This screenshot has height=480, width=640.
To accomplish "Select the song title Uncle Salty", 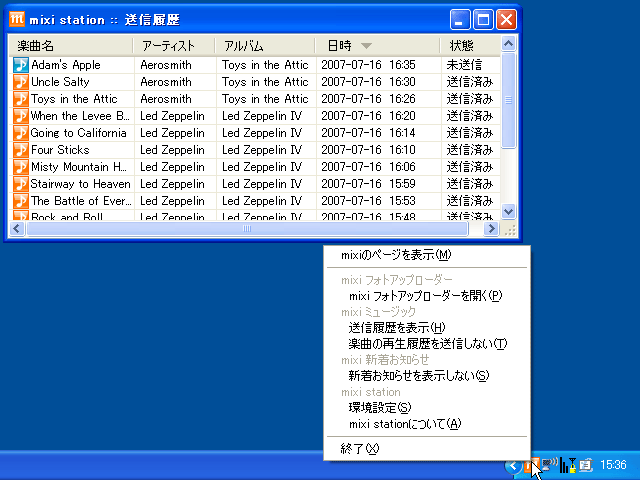I will [x=60, y=82].
